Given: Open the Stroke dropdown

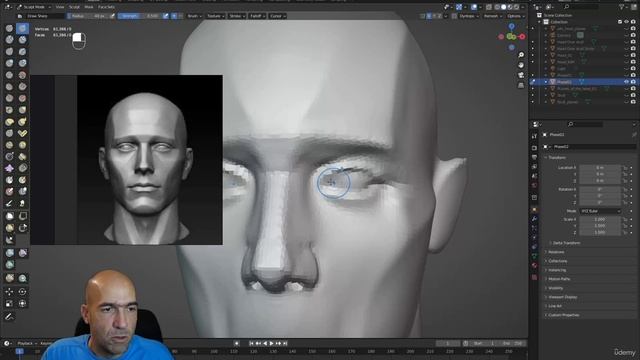Looking at the screenshot, I should pyautogui.click(x=237, y=16).
